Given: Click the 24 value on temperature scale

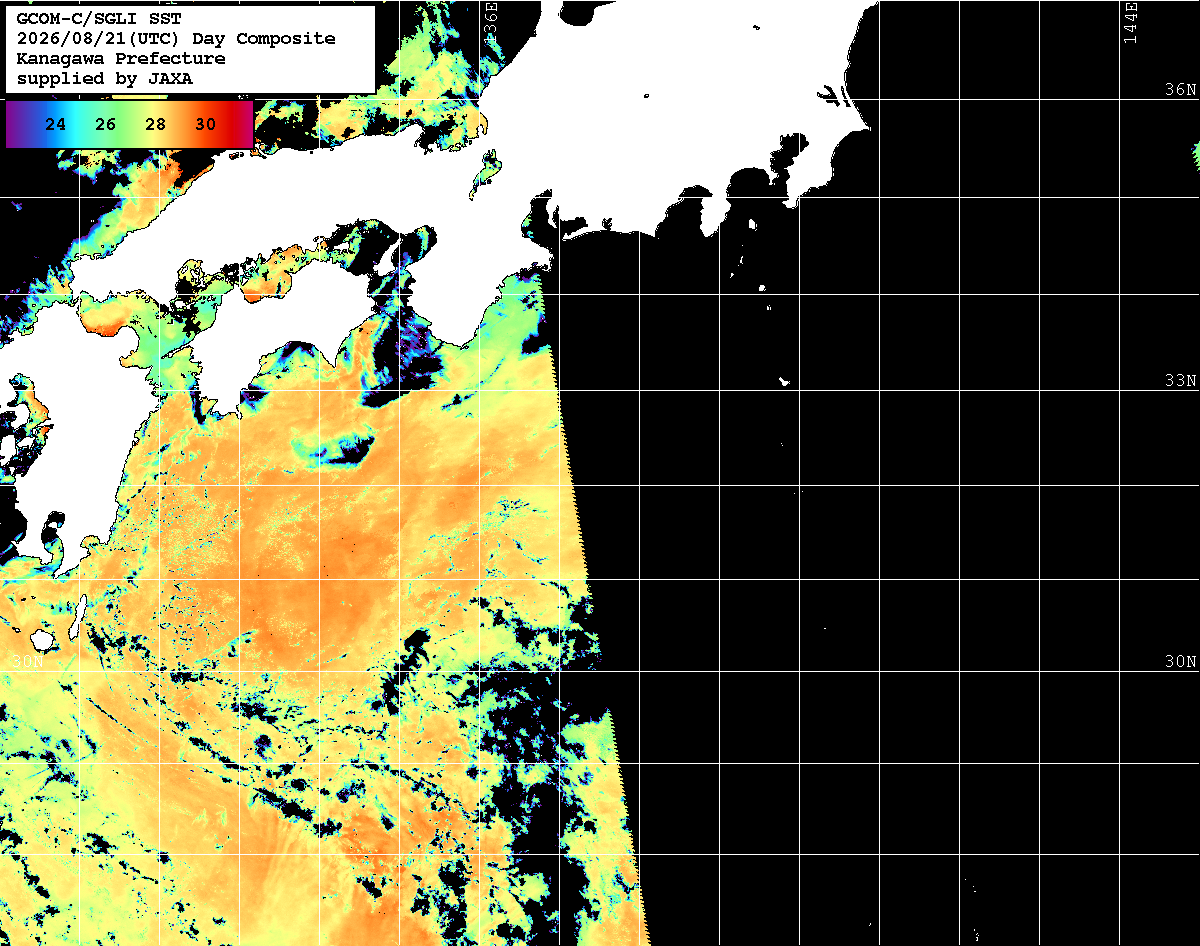Looking at the screenshot, I should coord(56,125).
